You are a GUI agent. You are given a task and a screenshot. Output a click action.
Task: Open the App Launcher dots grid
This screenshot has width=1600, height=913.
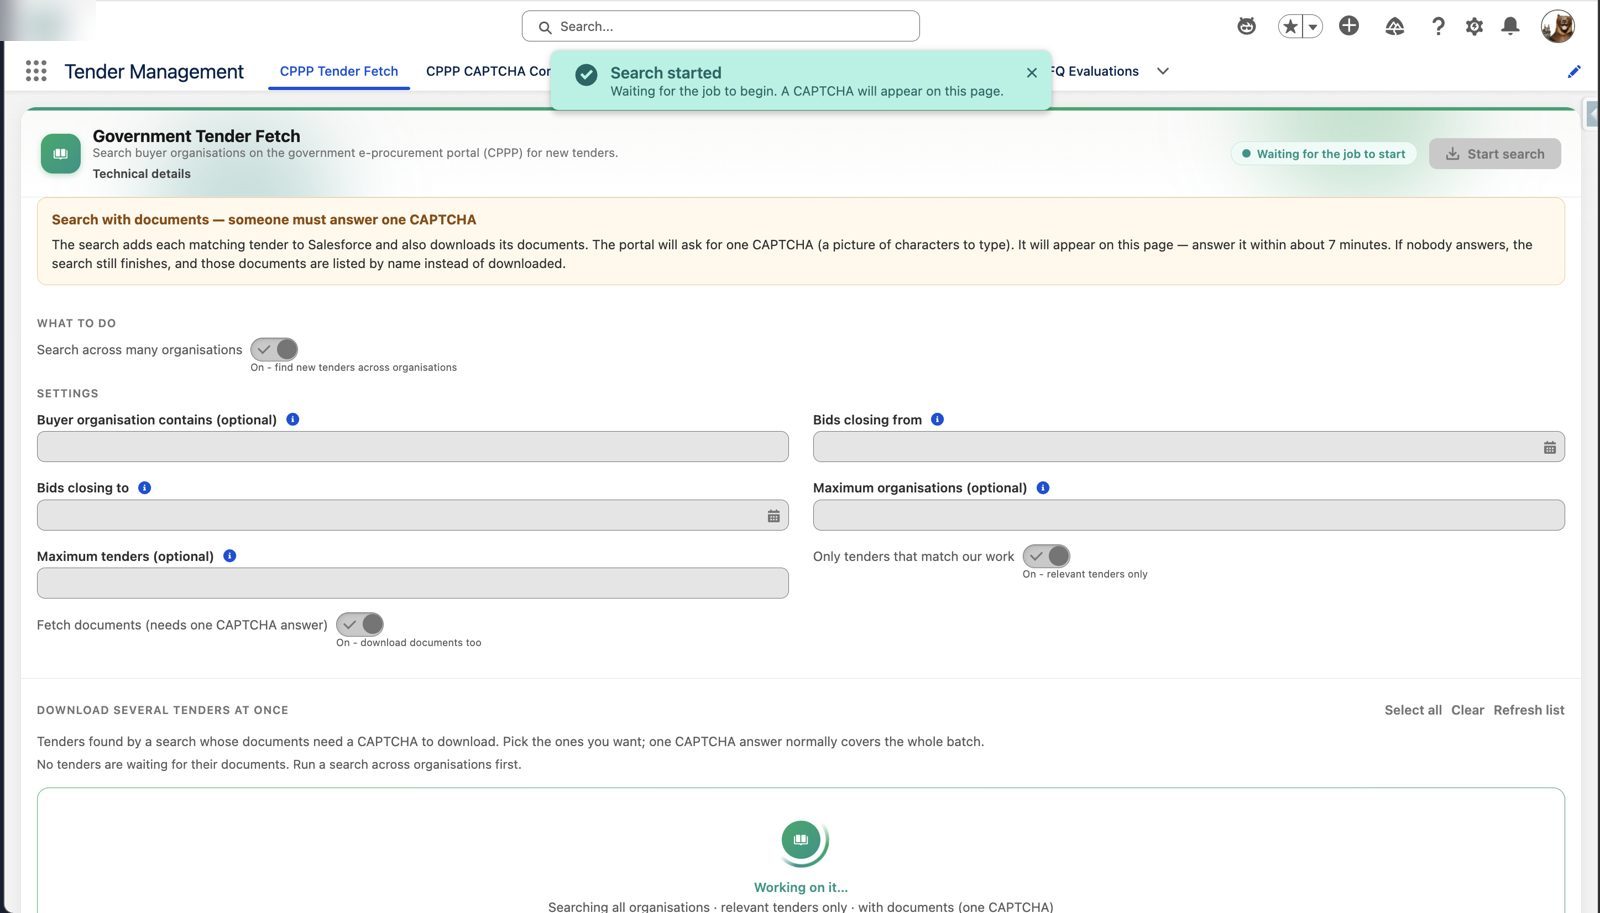click(36, 71)
